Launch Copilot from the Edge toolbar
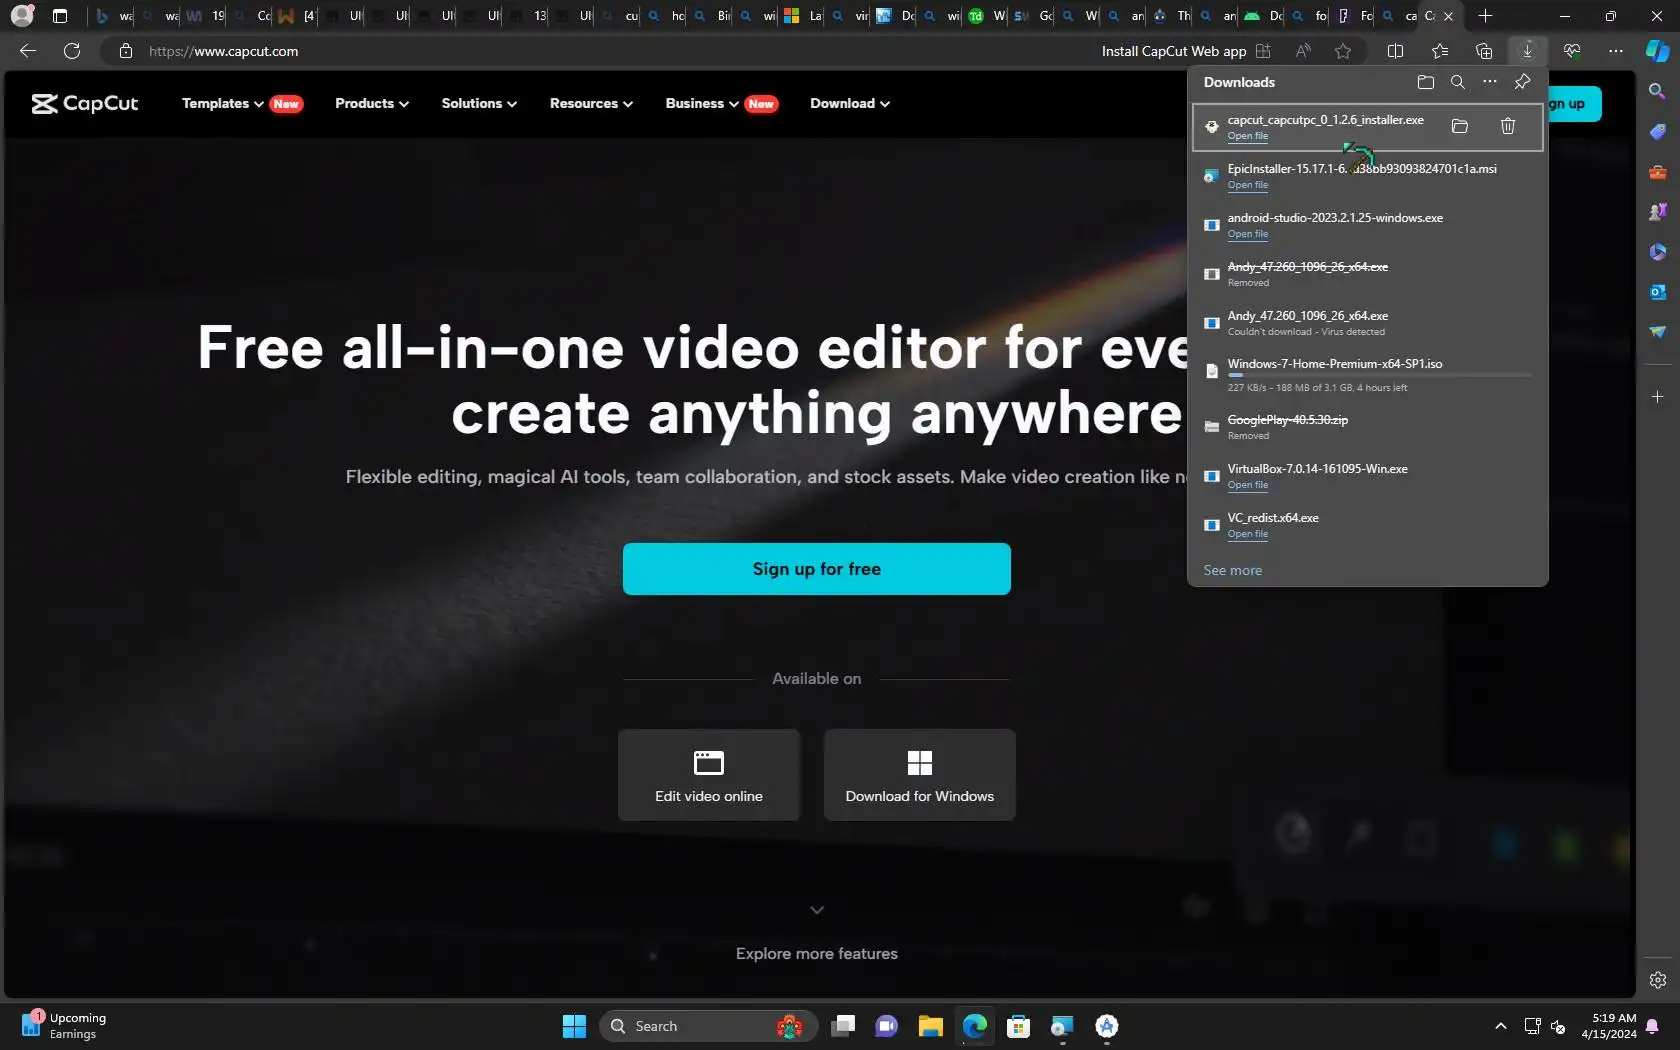 1658,51
